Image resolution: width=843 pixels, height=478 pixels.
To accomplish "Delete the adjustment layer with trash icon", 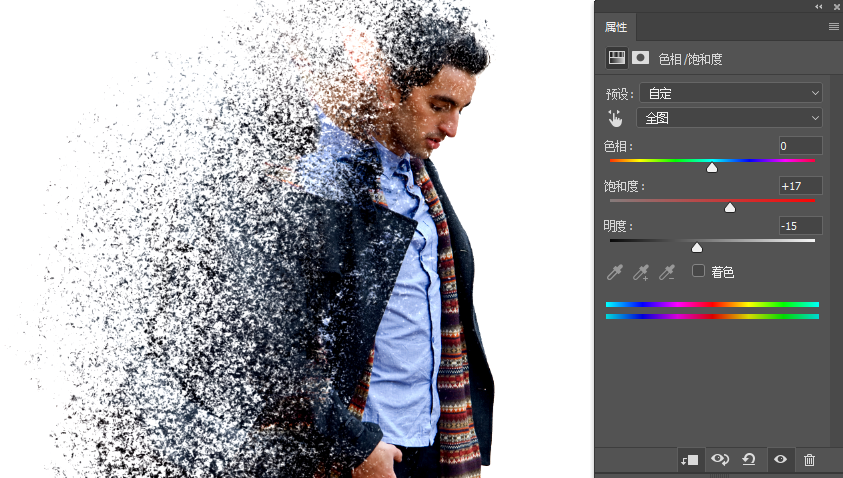I will 809,460.
